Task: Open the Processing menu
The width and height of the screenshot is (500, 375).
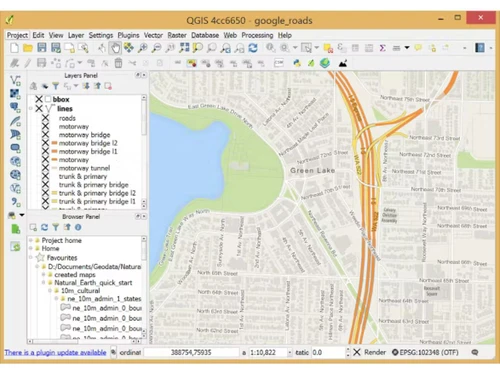Action: click(257, 35)
